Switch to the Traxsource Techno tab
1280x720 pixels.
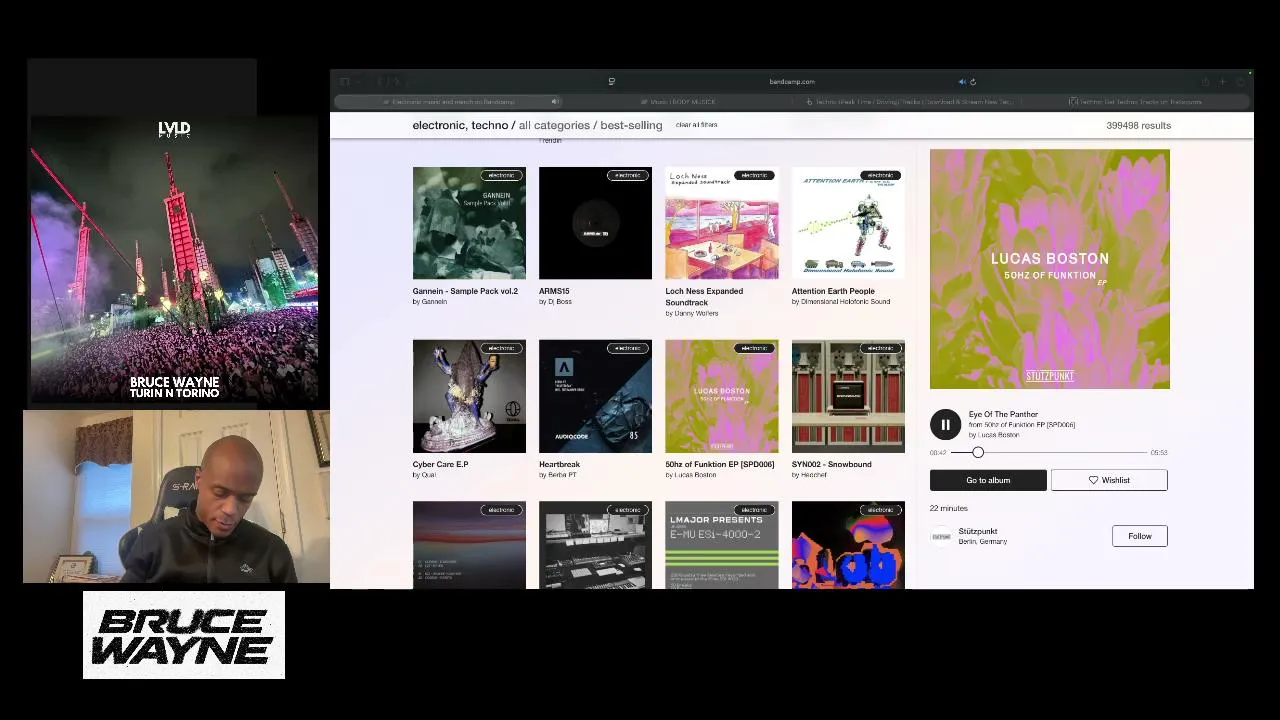click(1135, 102)
